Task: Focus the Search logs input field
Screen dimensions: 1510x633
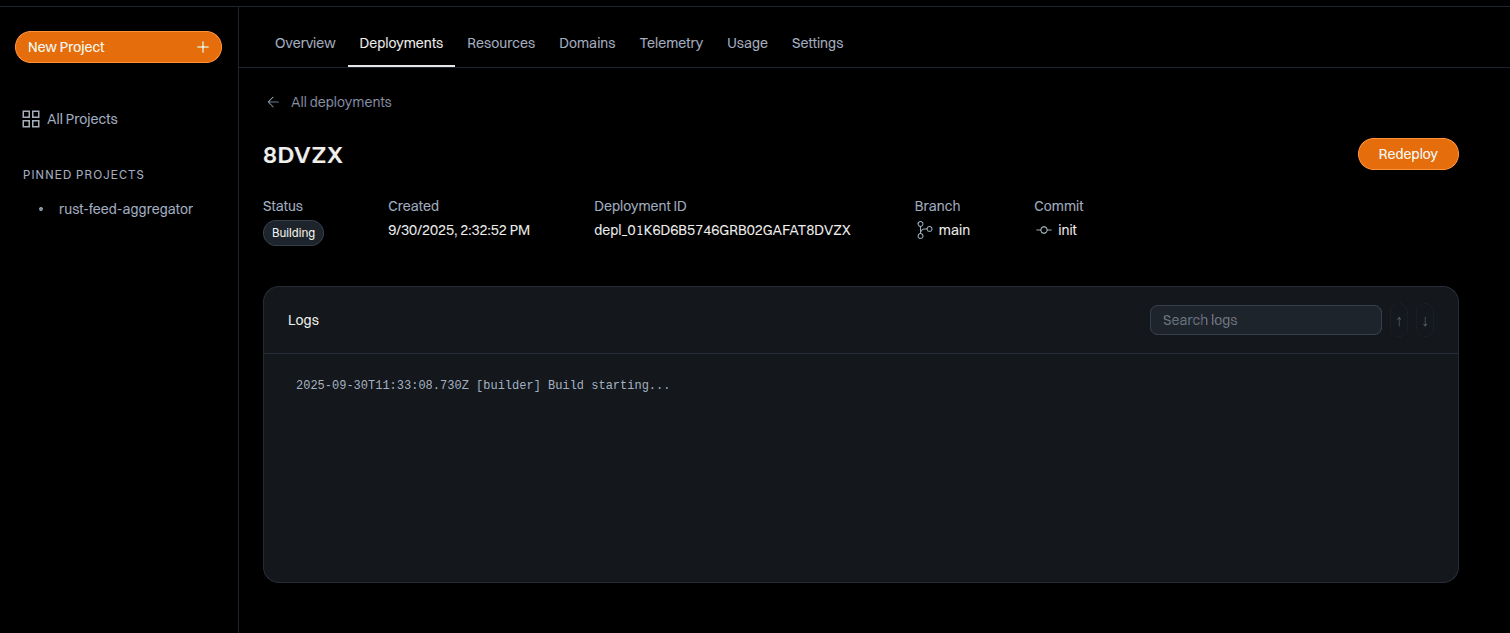Action: 1265,320
